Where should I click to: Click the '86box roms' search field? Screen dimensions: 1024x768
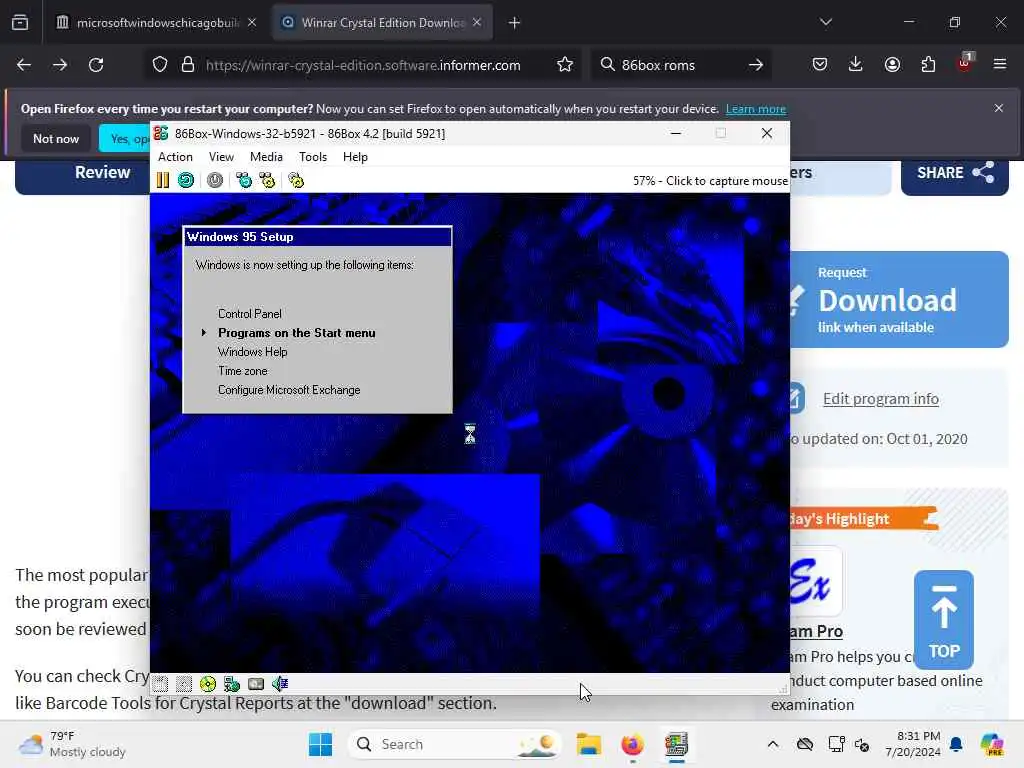(x=679, y=65)
